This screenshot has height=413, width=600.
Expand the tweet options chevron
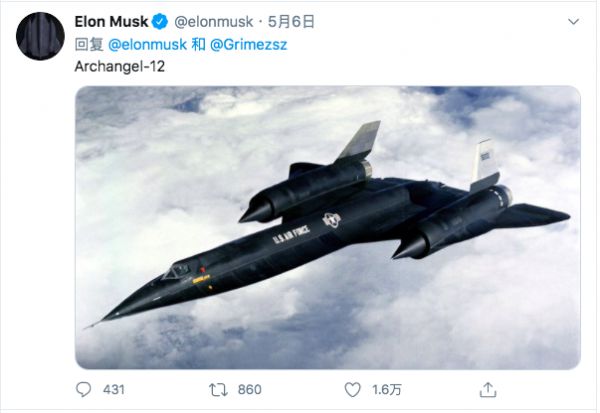pos(569,23)
